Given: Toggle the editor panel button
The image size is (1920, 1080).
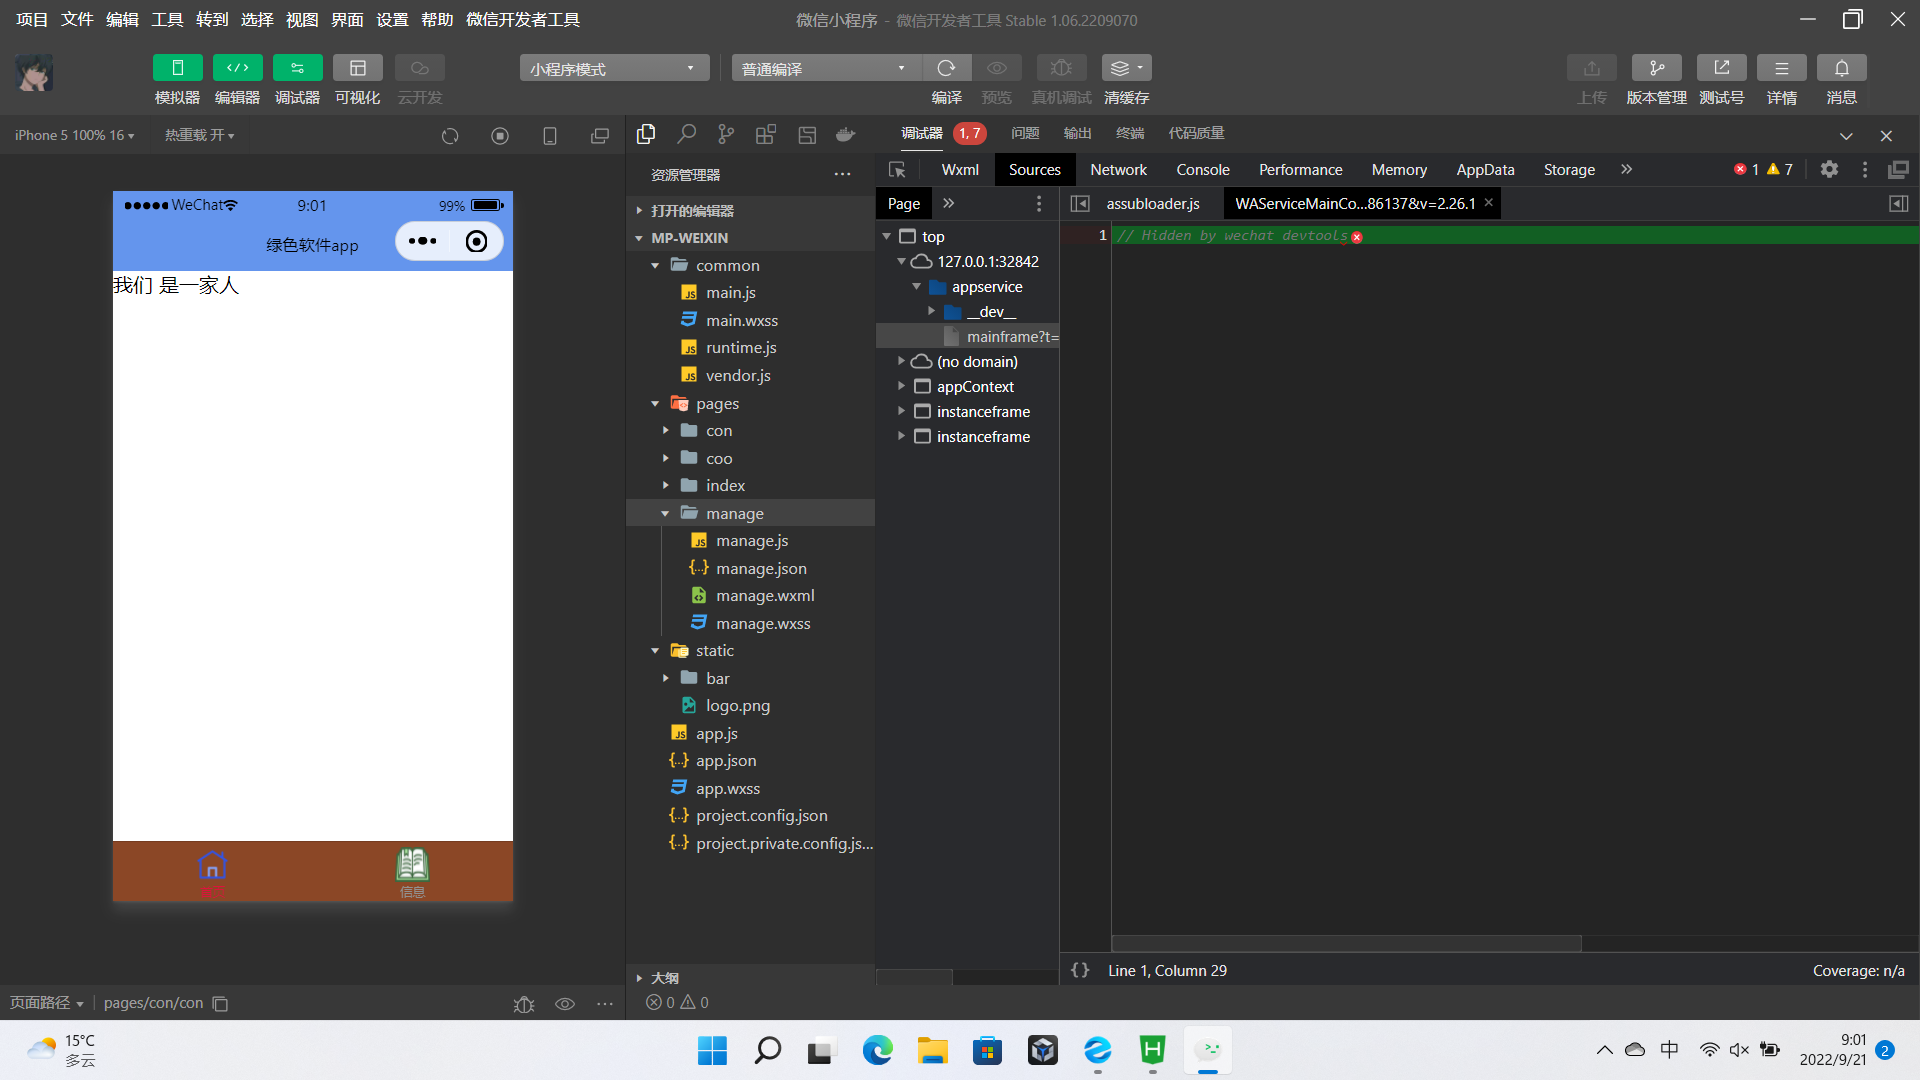Looking at the screenshot, I should pyautogui.click(x=237, y=68).
